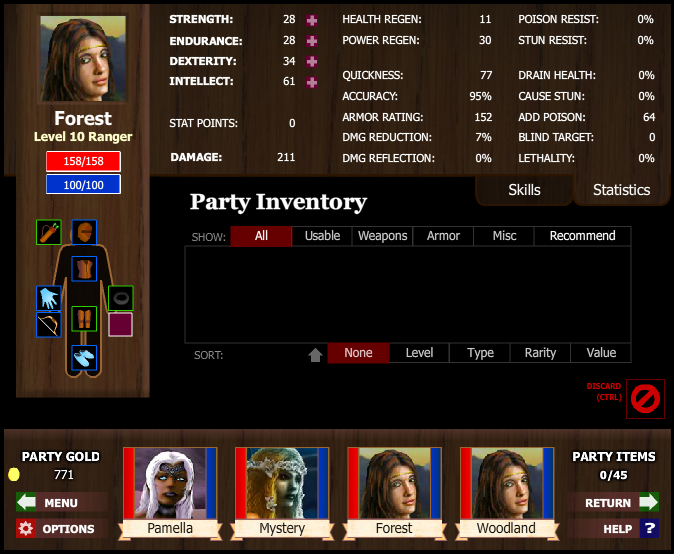This screenshot has width=674, height=554.
Task: Click the party gold coin icon
Action: pos(14,474)
